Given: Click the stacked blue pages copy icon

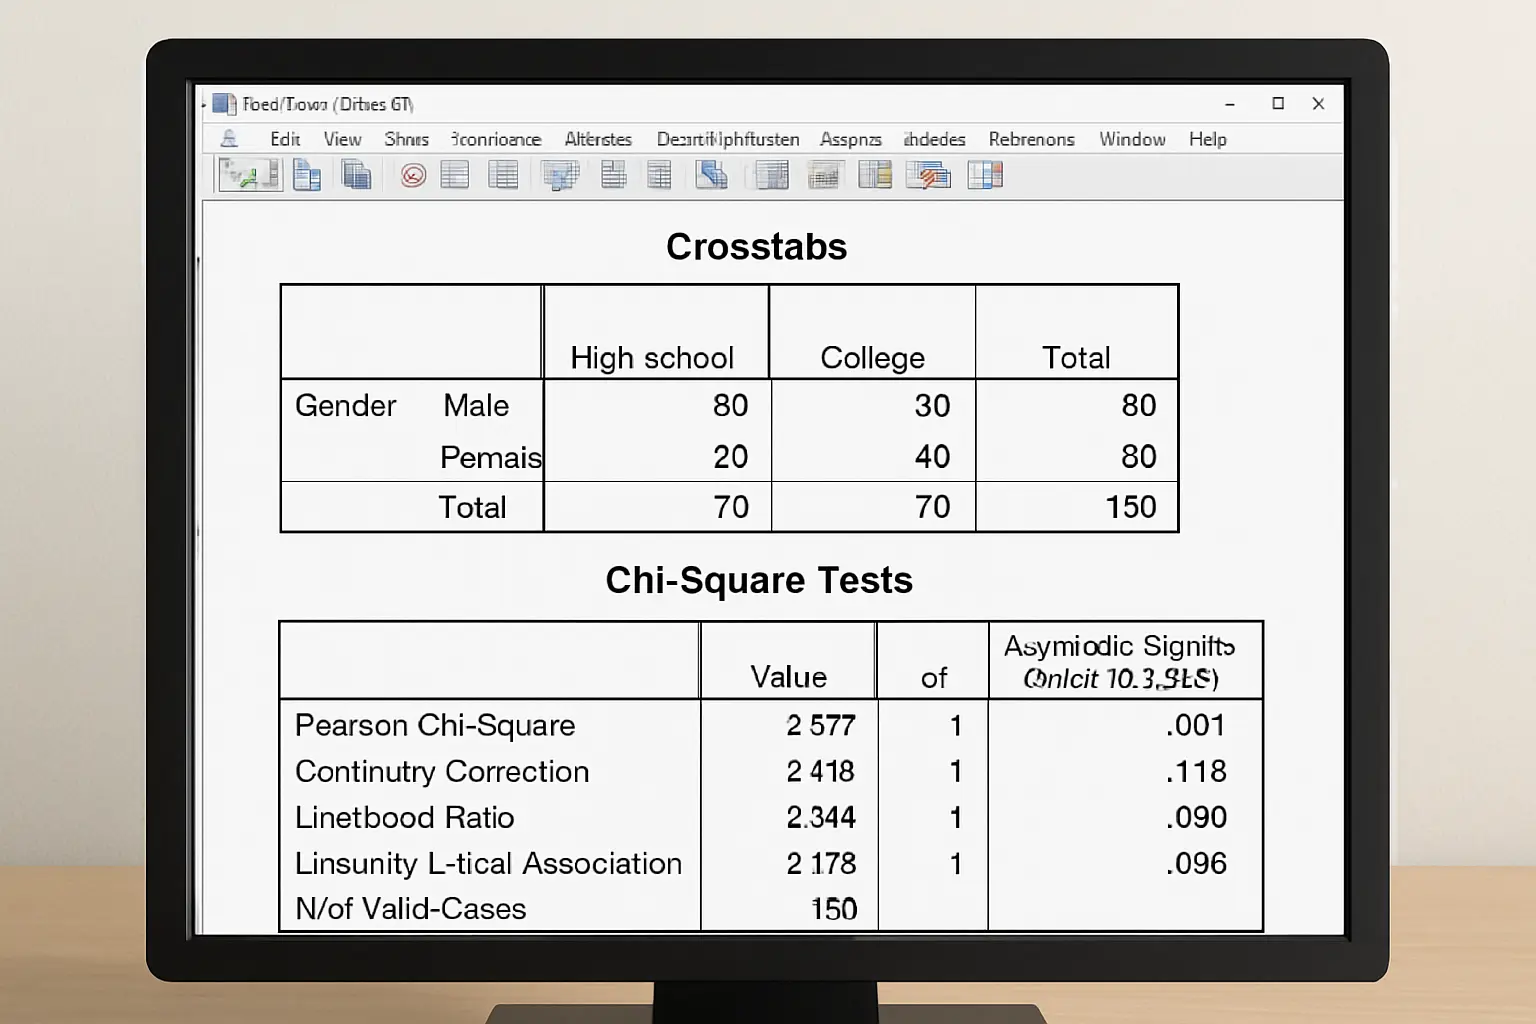Looking at the screenshot, I should click(356, 175).
